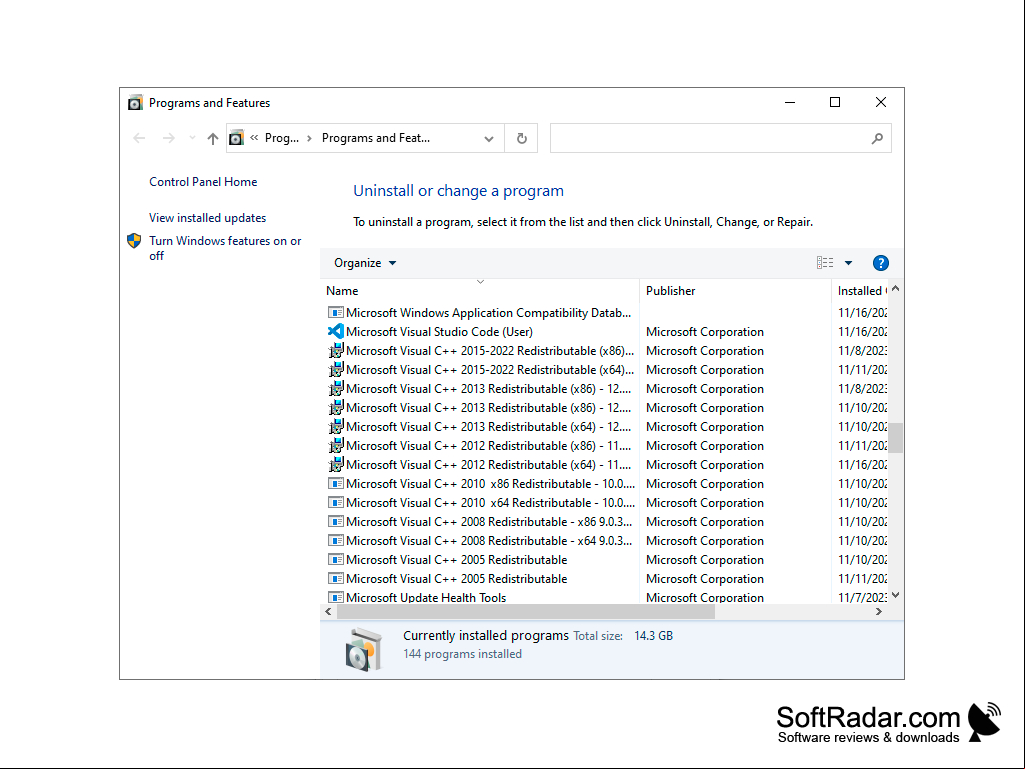Click the horizontal scrollbar thumb

(x=526, y=611)
